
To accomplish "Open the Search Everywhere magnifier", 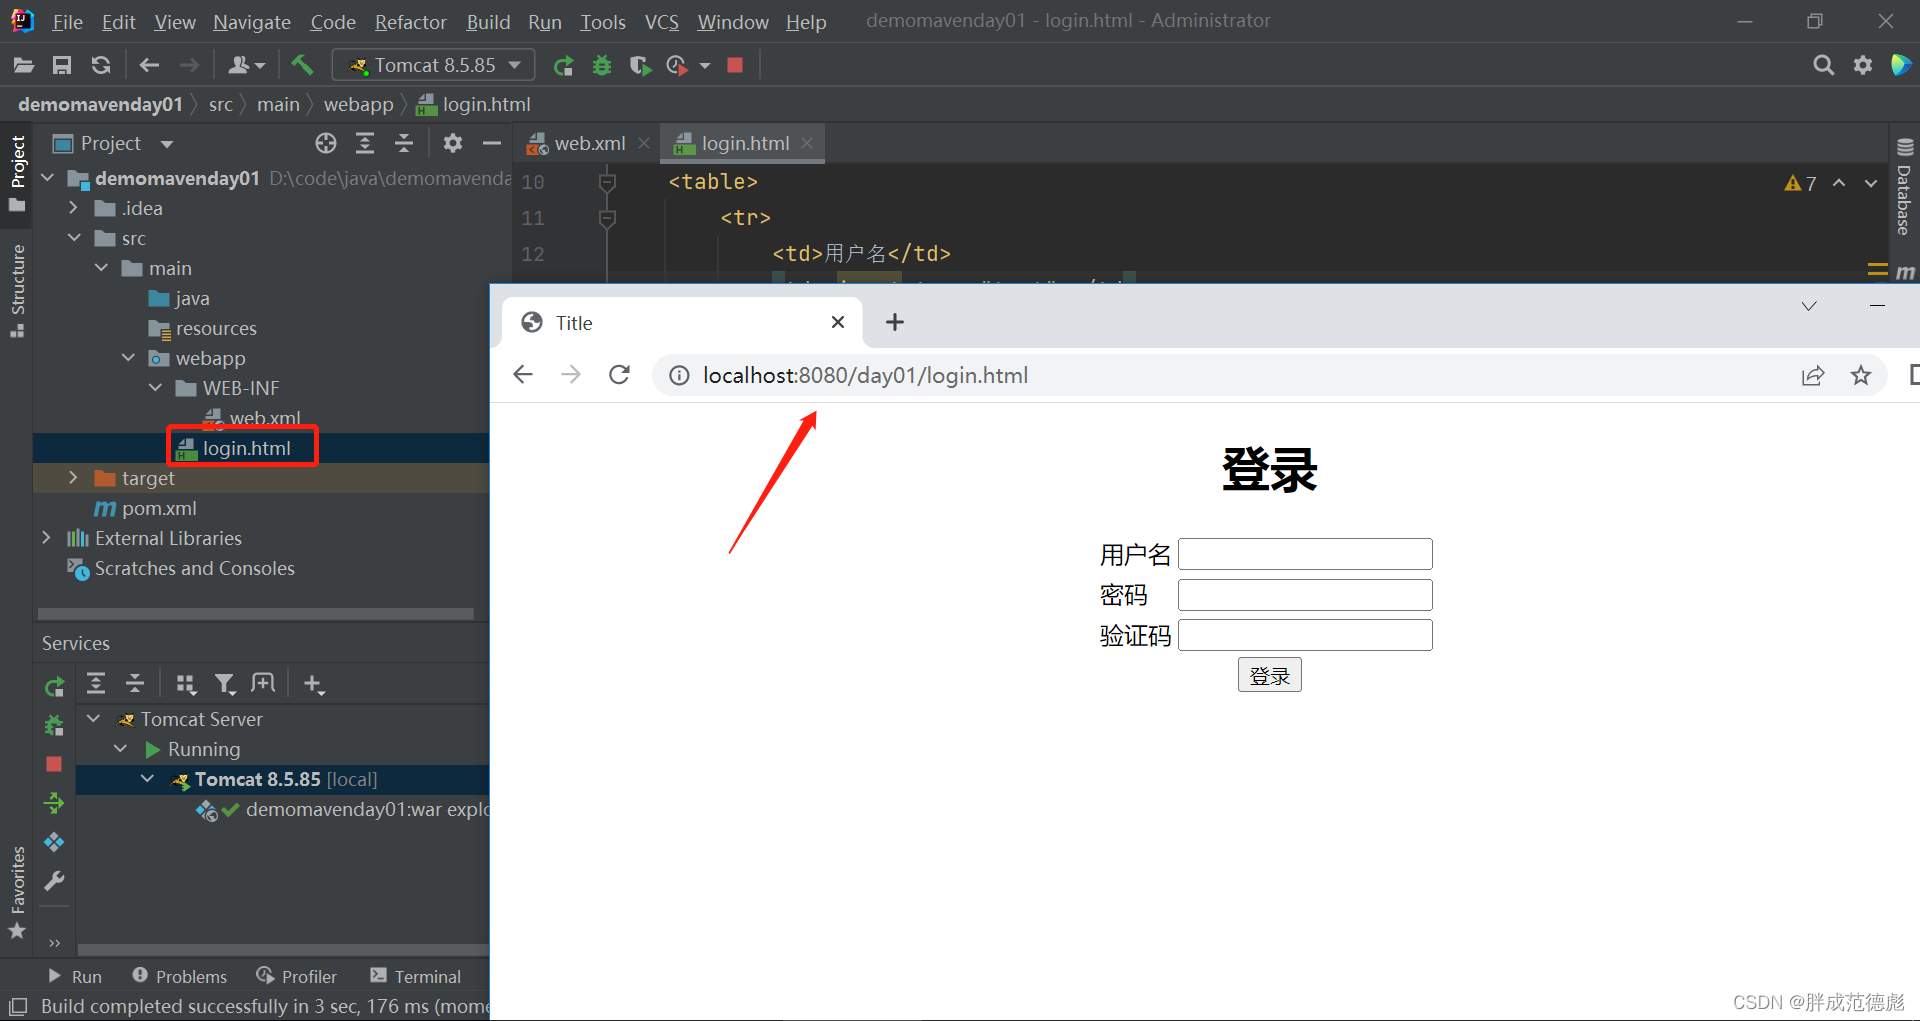I will 1823,64.
